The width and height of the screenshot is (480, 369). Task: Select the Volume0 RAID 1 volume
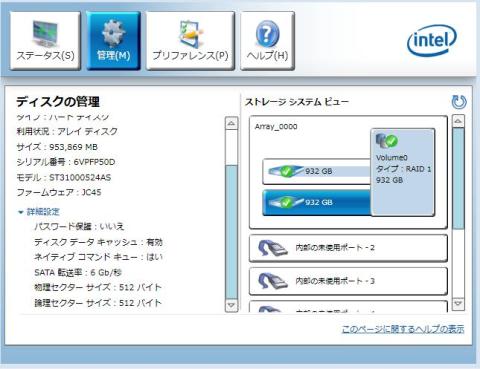(x=403, y=172)
